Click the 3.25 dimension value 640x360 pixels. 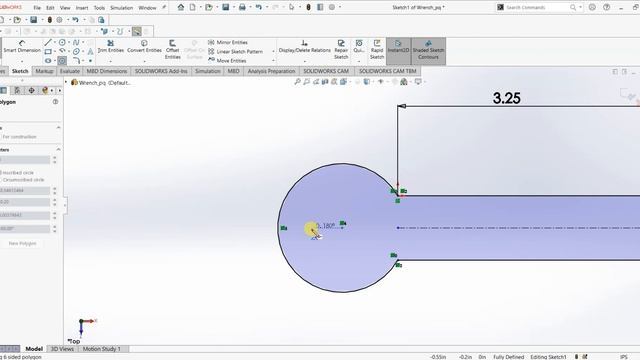click(x=507, y=98)
